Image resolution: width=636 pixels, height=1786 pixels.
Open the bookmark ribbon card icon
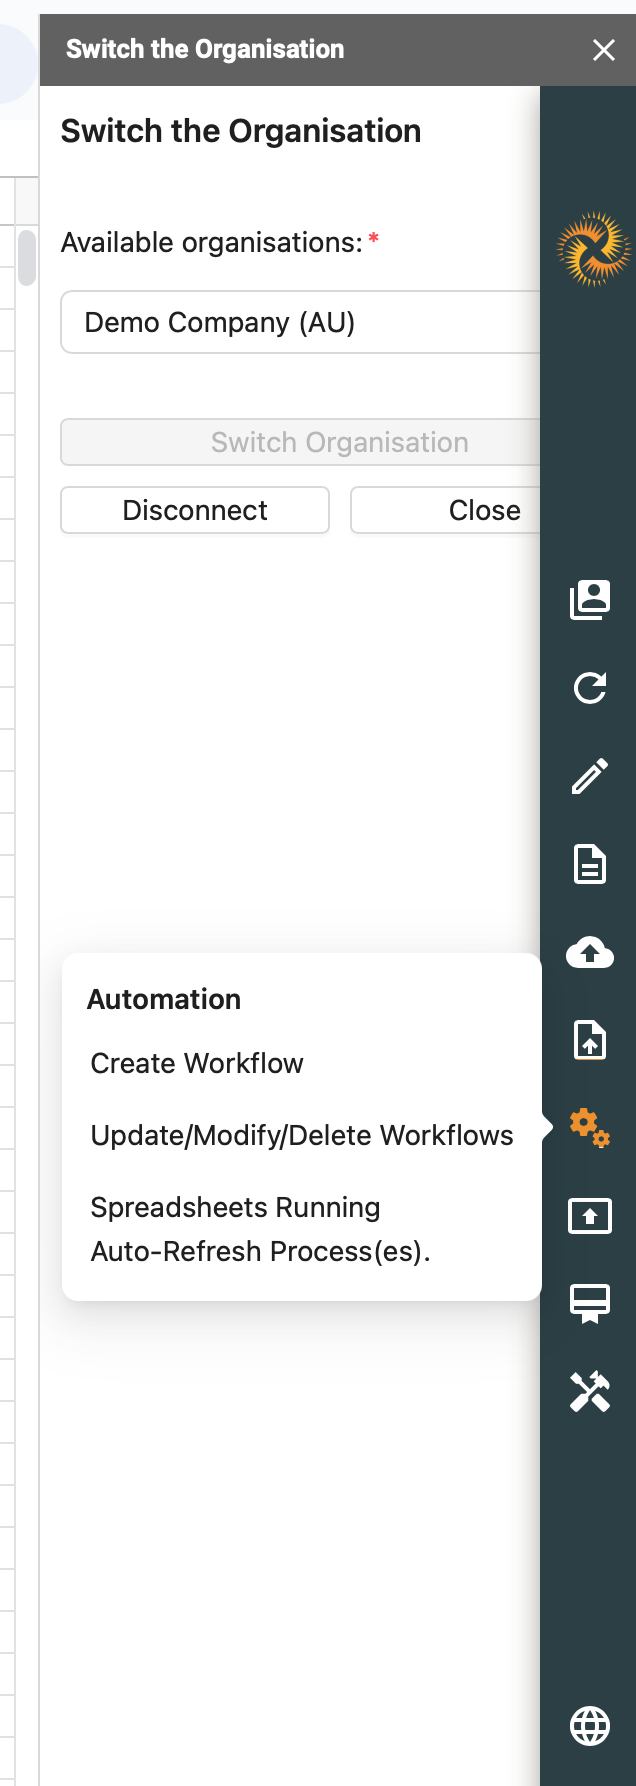590,1304
